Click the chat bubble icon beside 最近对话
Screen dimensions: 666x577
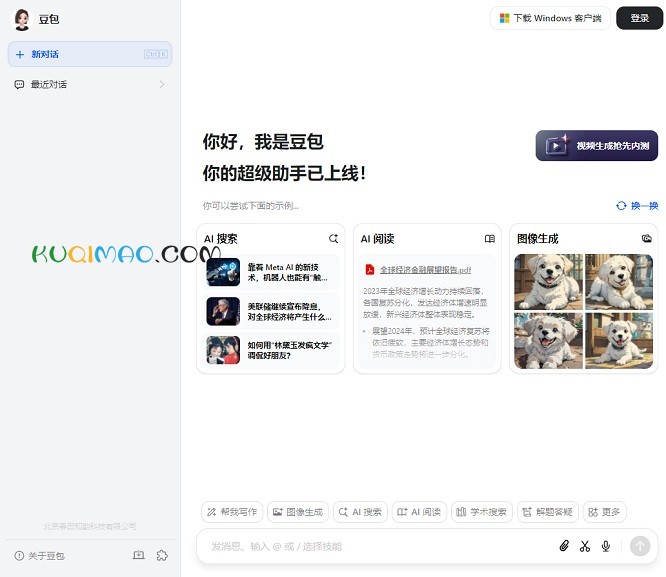19,85
